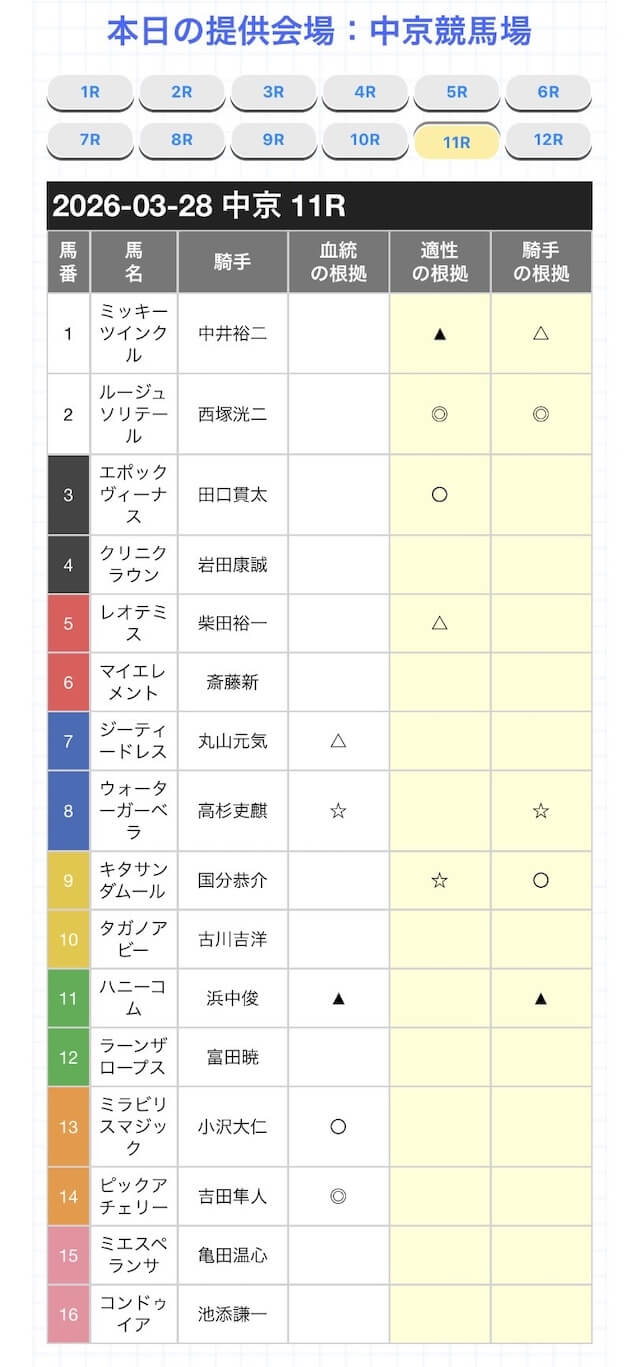Open the 5R race tab
The image size is (640, 1367).
(x=457, y=93)
